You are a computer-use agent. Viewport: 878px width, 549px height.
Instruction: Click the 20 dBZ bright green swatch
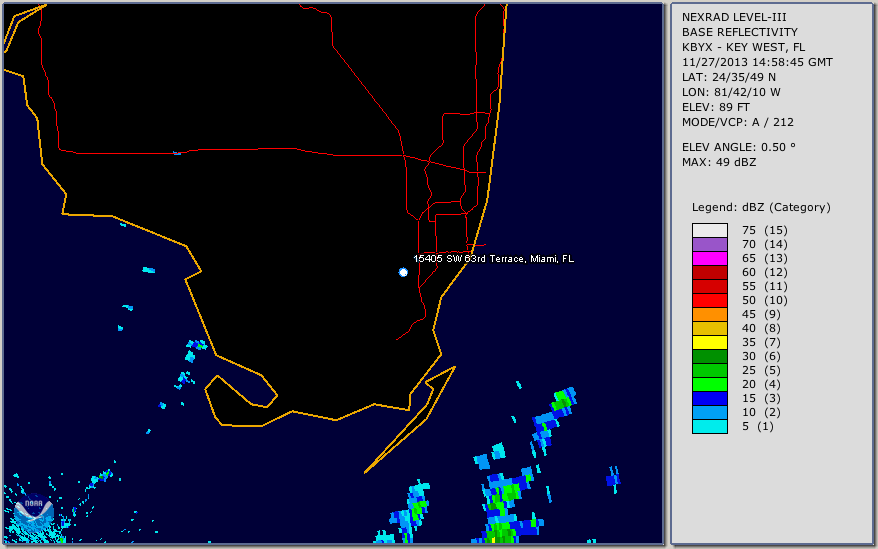[709, 384]
